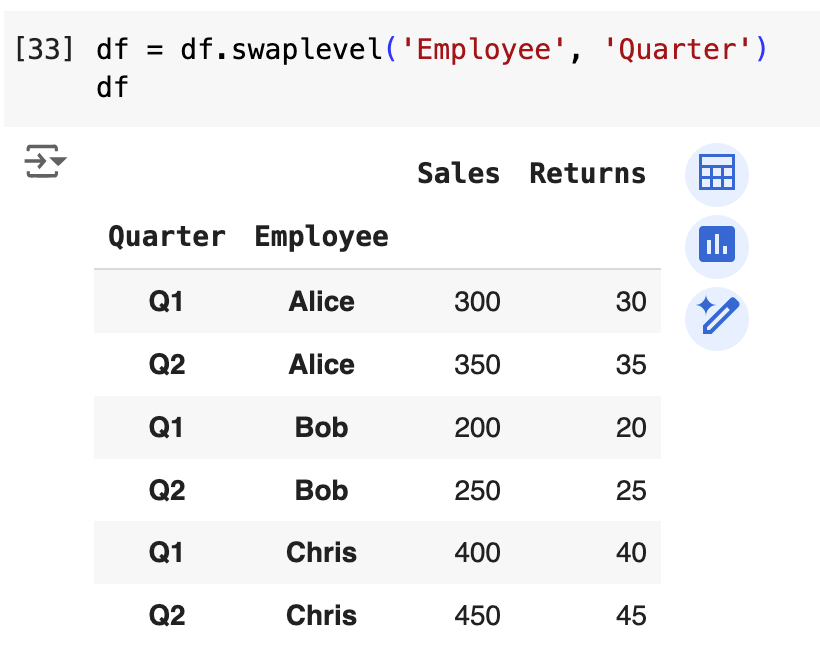820x648 pixels.
Task: Open suggested charts for the dataframe
Action: tap(716, 245)
